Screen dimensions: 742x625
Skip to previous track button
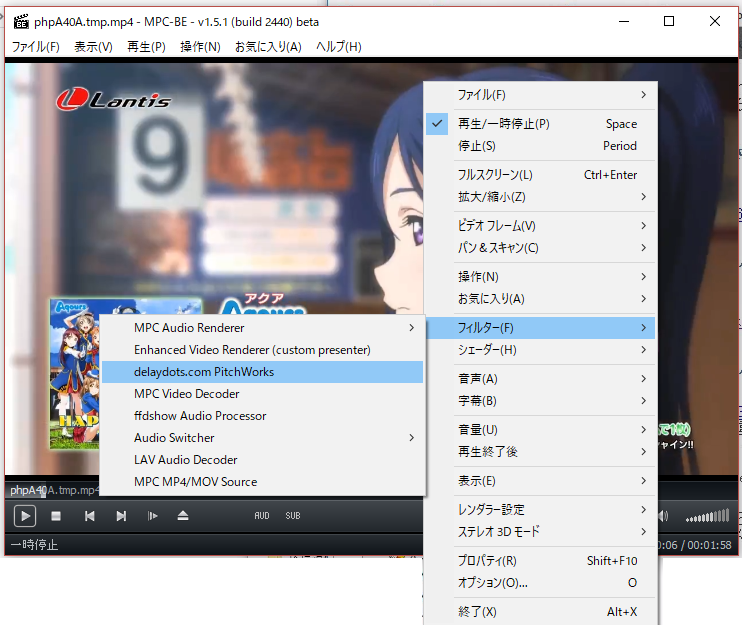[x=89, y=516]
